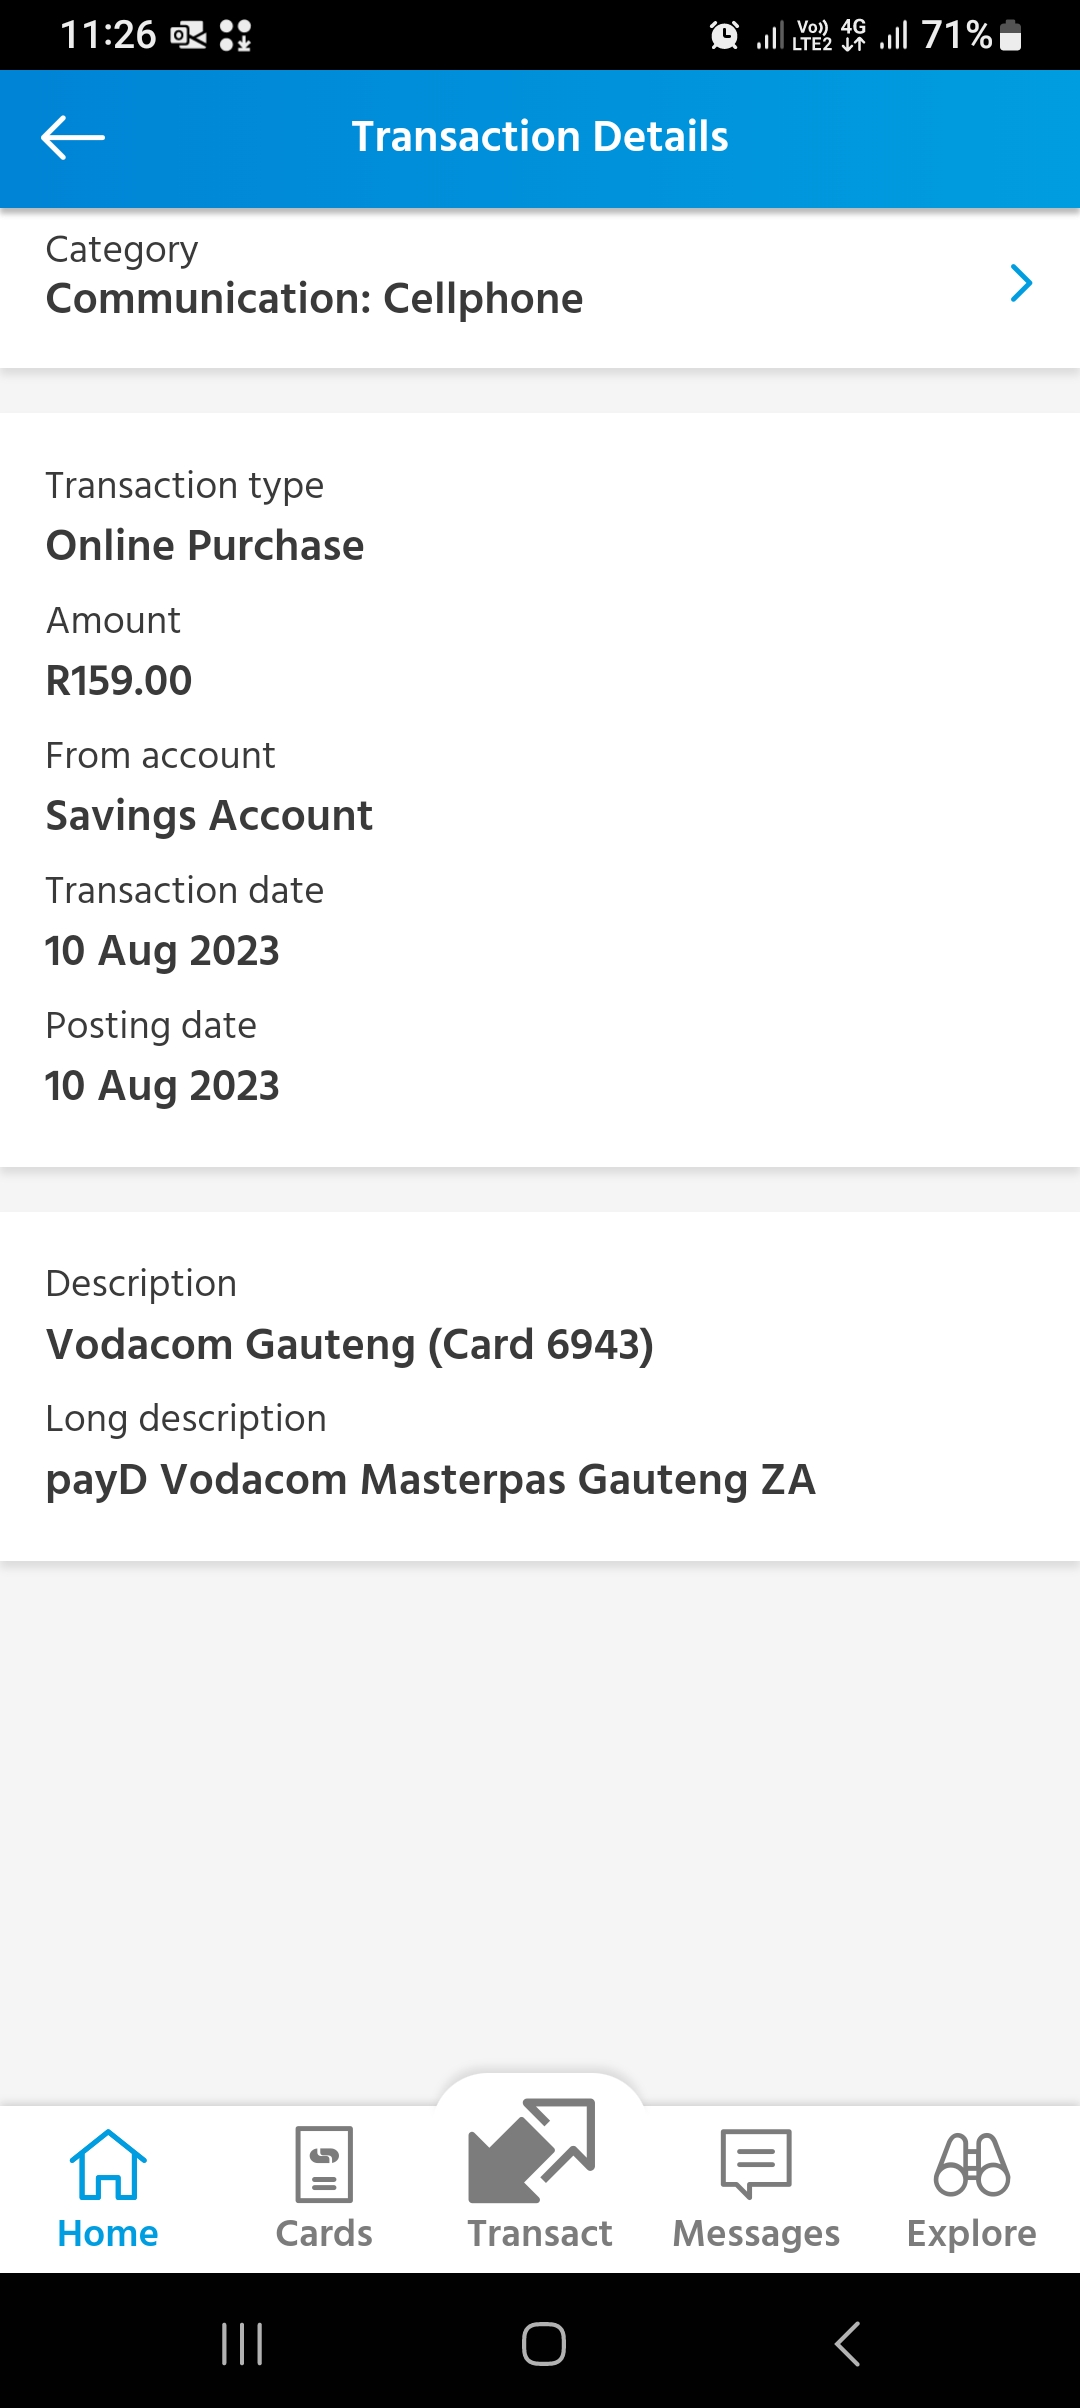Screen dimensions: 1080x2408
Task: Open the Cards icon in bottom bar
Action: coord(324,2164)
